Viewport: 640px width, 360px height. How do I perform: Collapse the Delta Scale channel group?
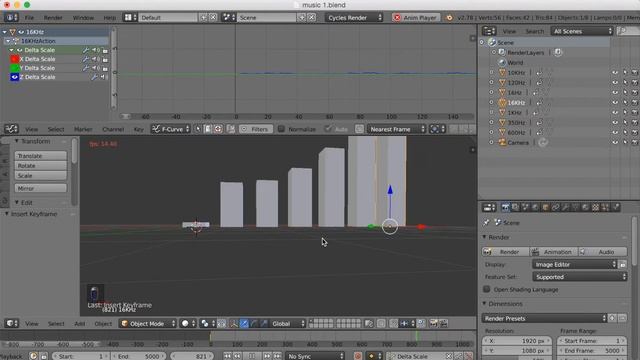pos(11,50)
